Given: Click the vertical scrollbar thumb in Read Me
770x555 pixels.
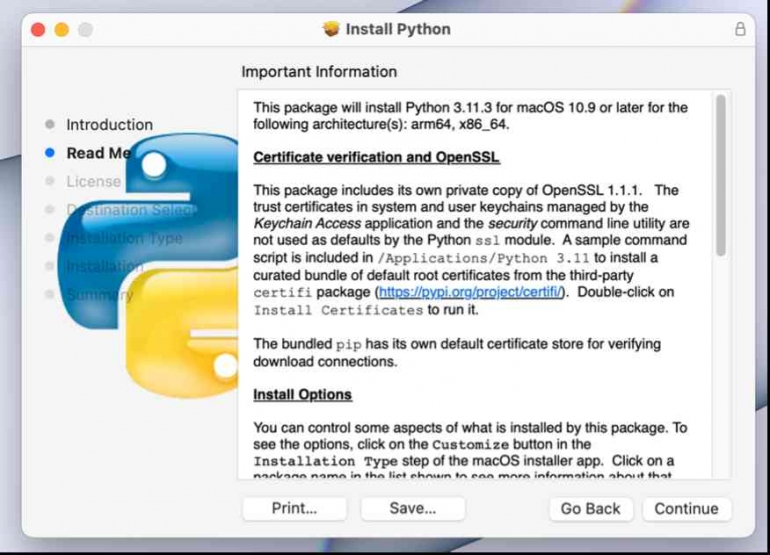Looking at the screenshot, I should tap(720, 175).
